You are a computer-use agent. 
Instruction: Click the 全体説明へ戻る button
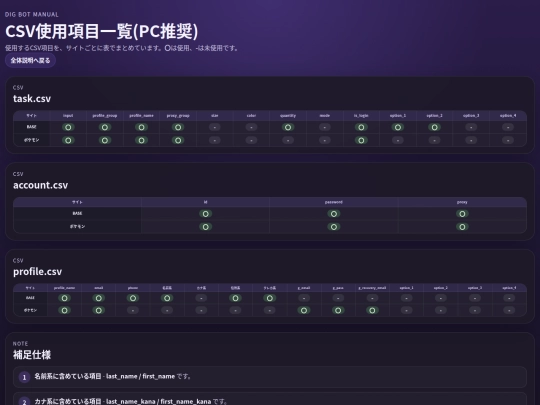(30, 61)
